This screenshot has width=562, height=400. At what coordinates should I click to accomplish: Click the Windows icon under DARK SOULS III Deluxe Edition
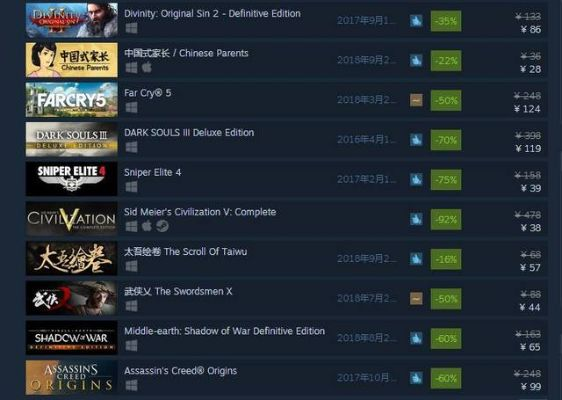(132, 147)
